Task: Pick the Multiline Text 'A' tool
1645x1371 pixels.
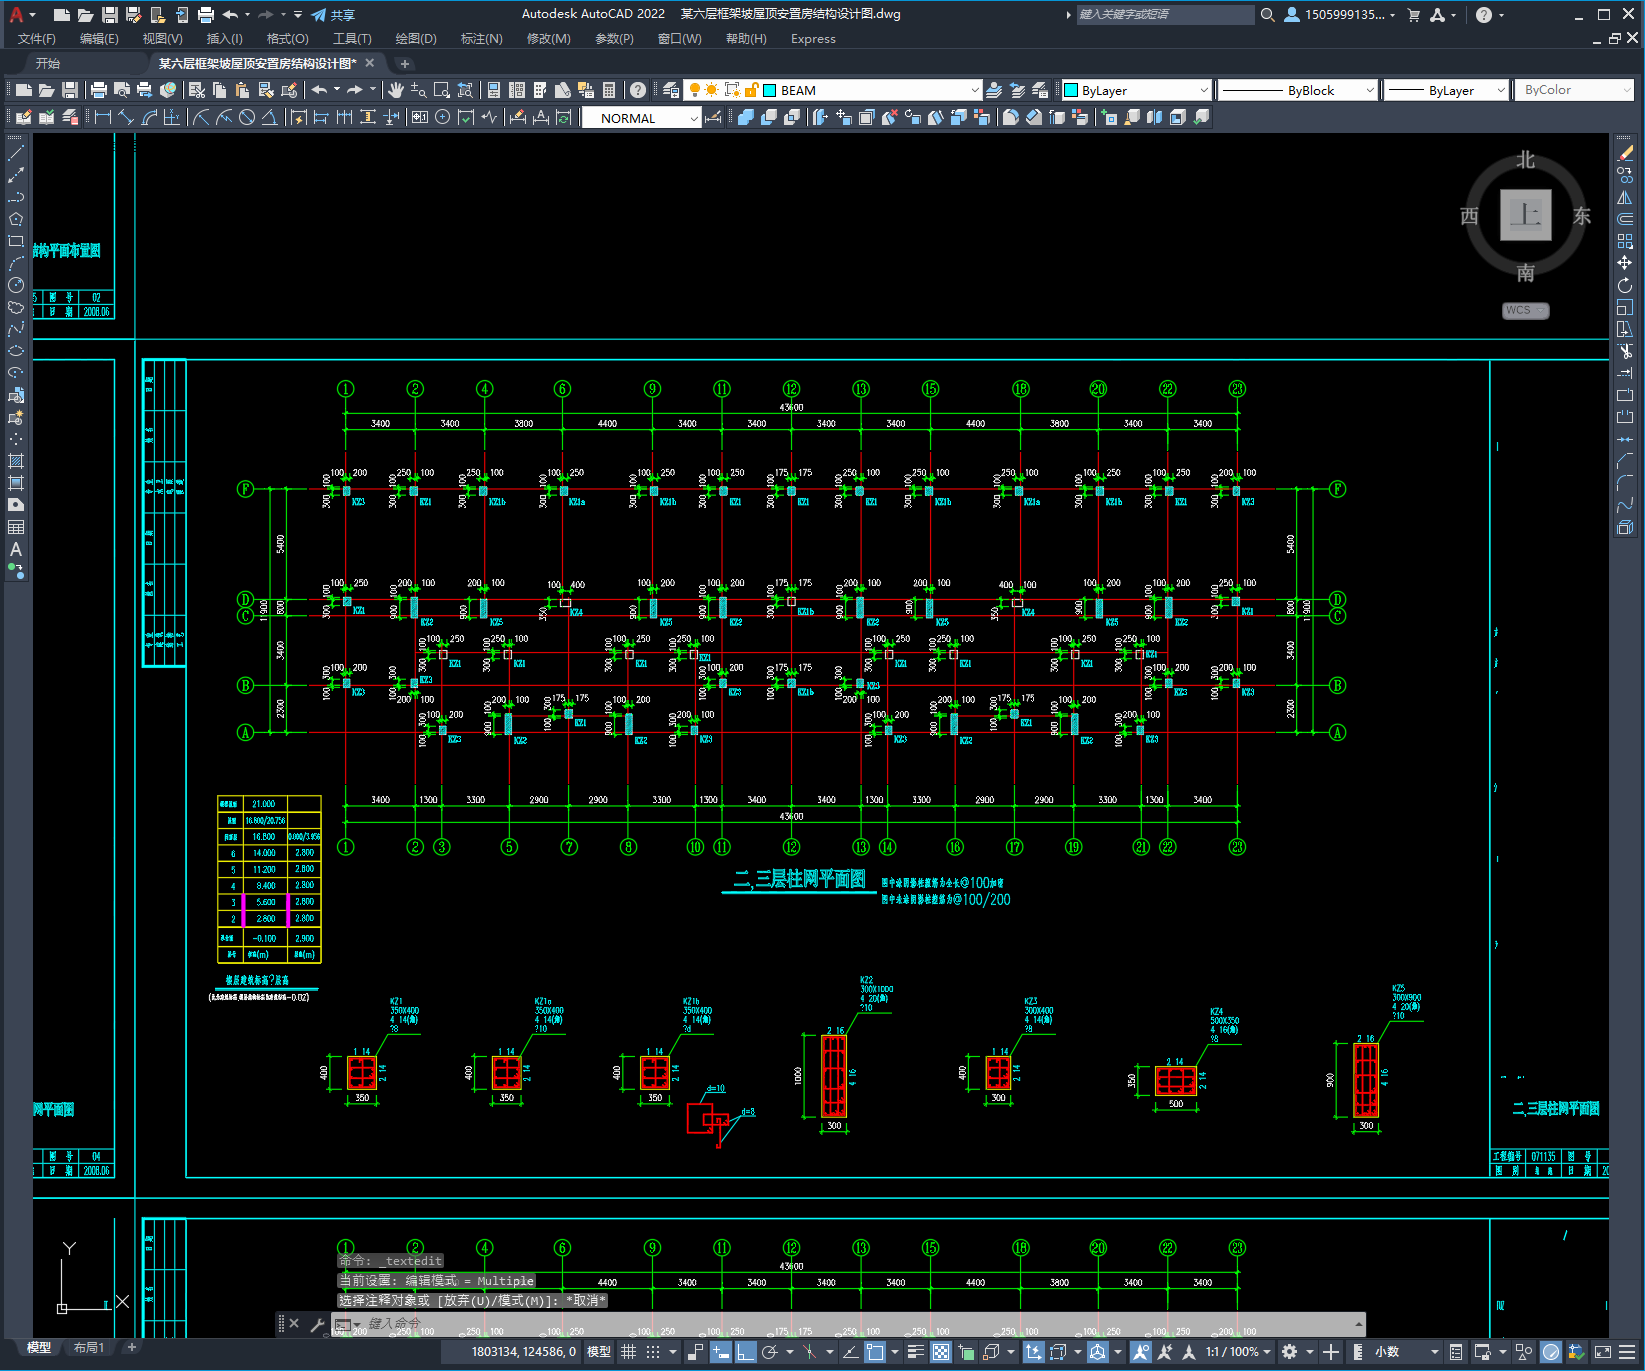Action: click(16, 549)
